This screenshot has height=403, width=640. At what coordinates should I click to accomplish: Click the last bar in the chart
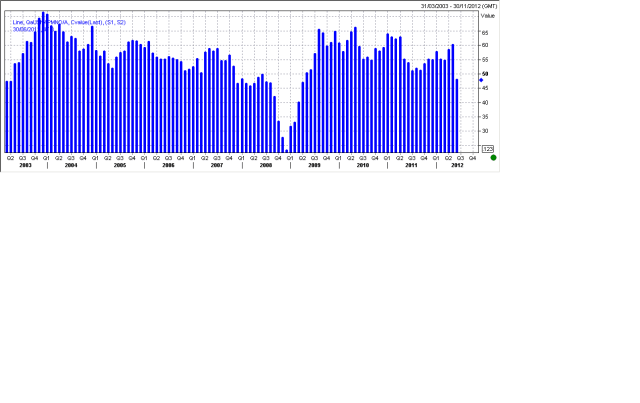457,115
